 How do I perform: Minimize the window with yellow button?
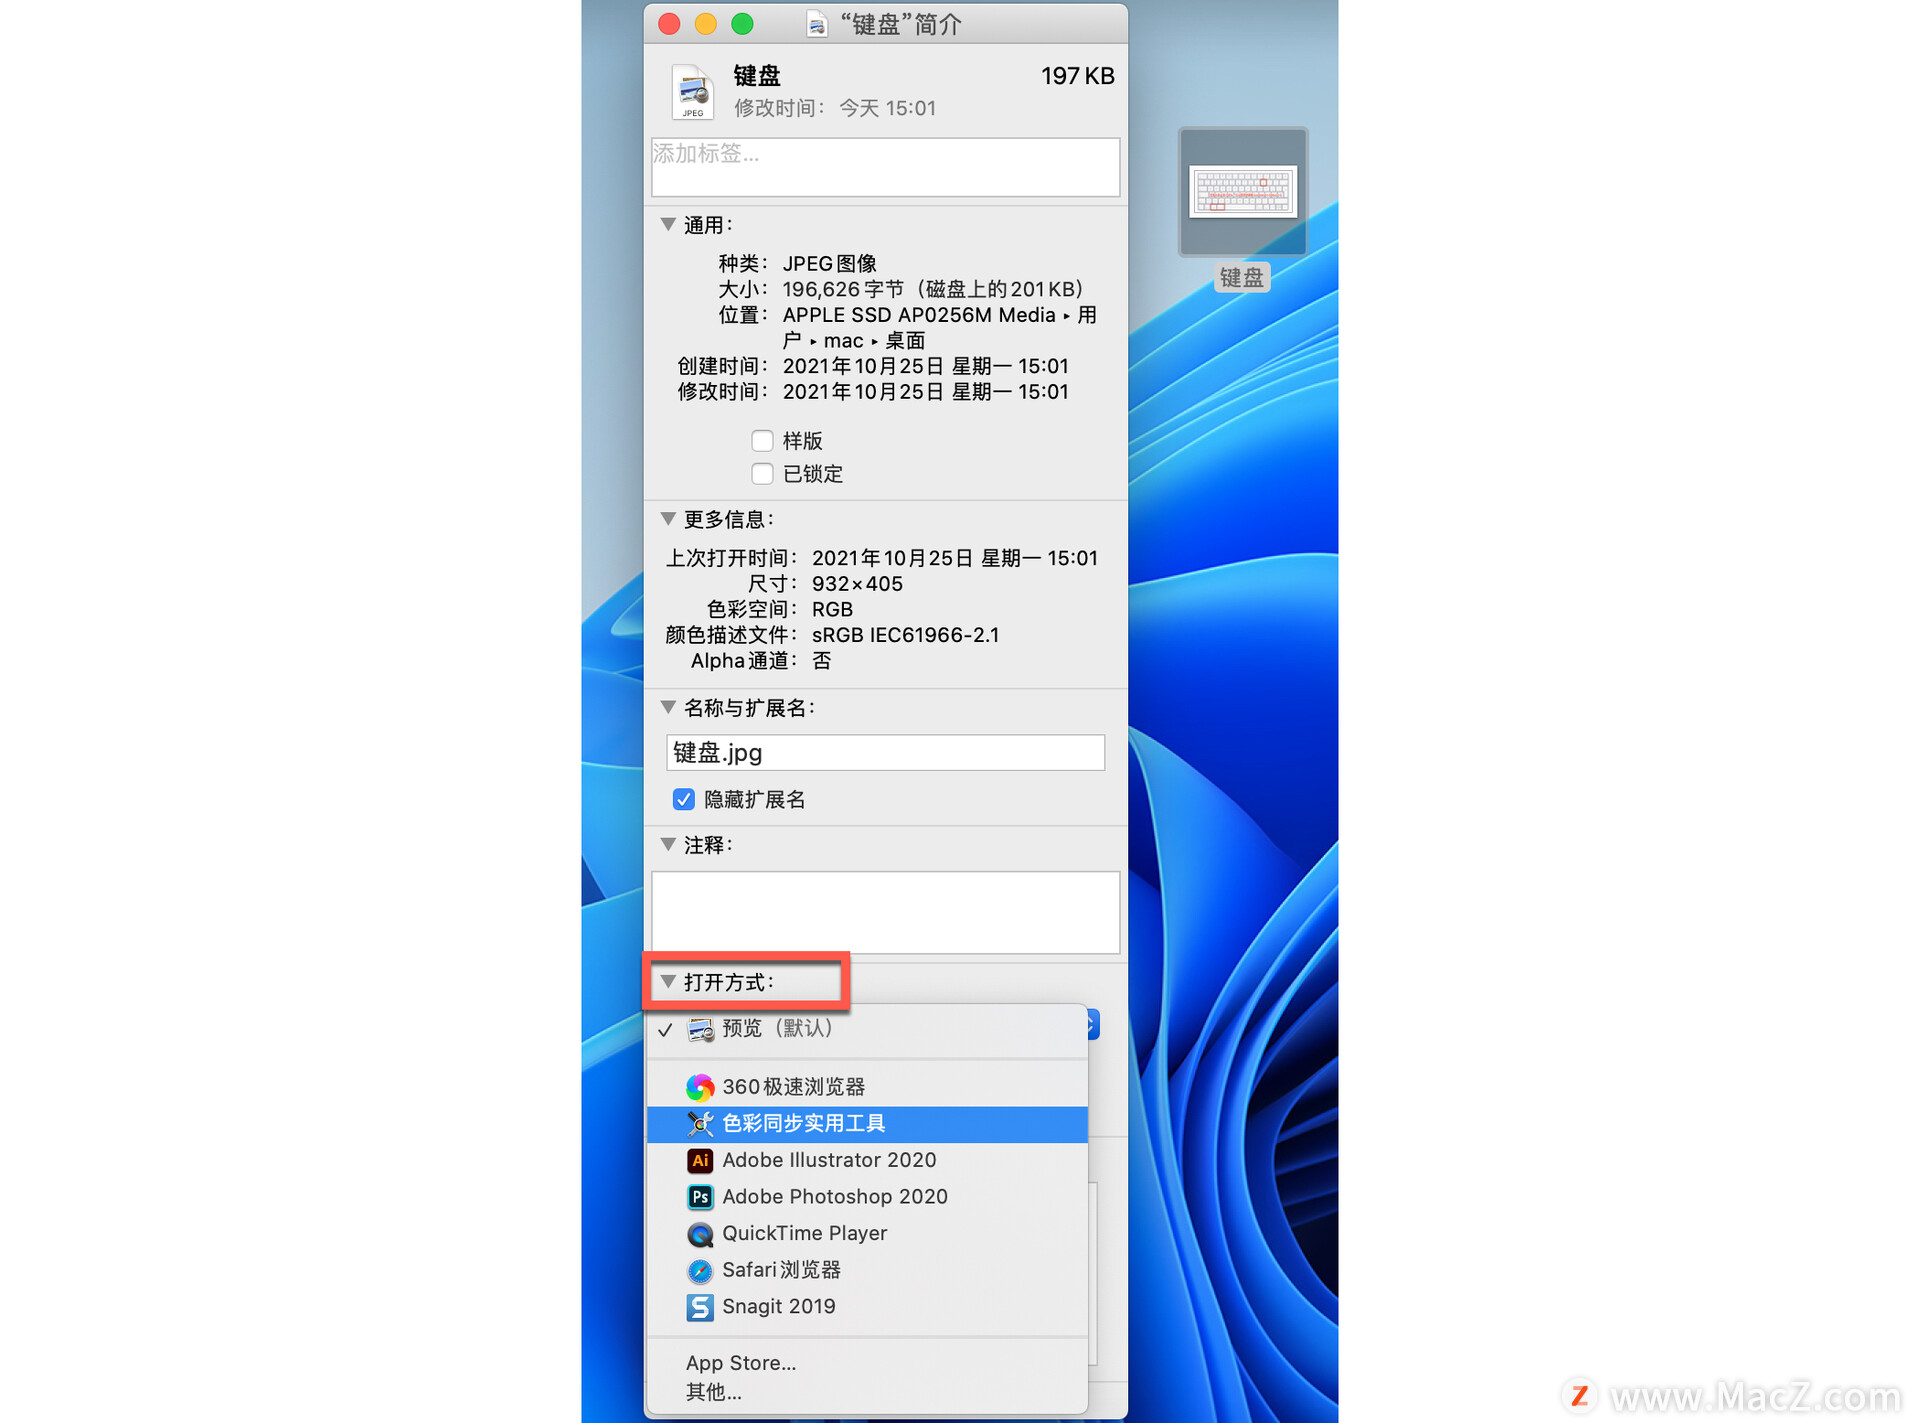pos(706,24)
